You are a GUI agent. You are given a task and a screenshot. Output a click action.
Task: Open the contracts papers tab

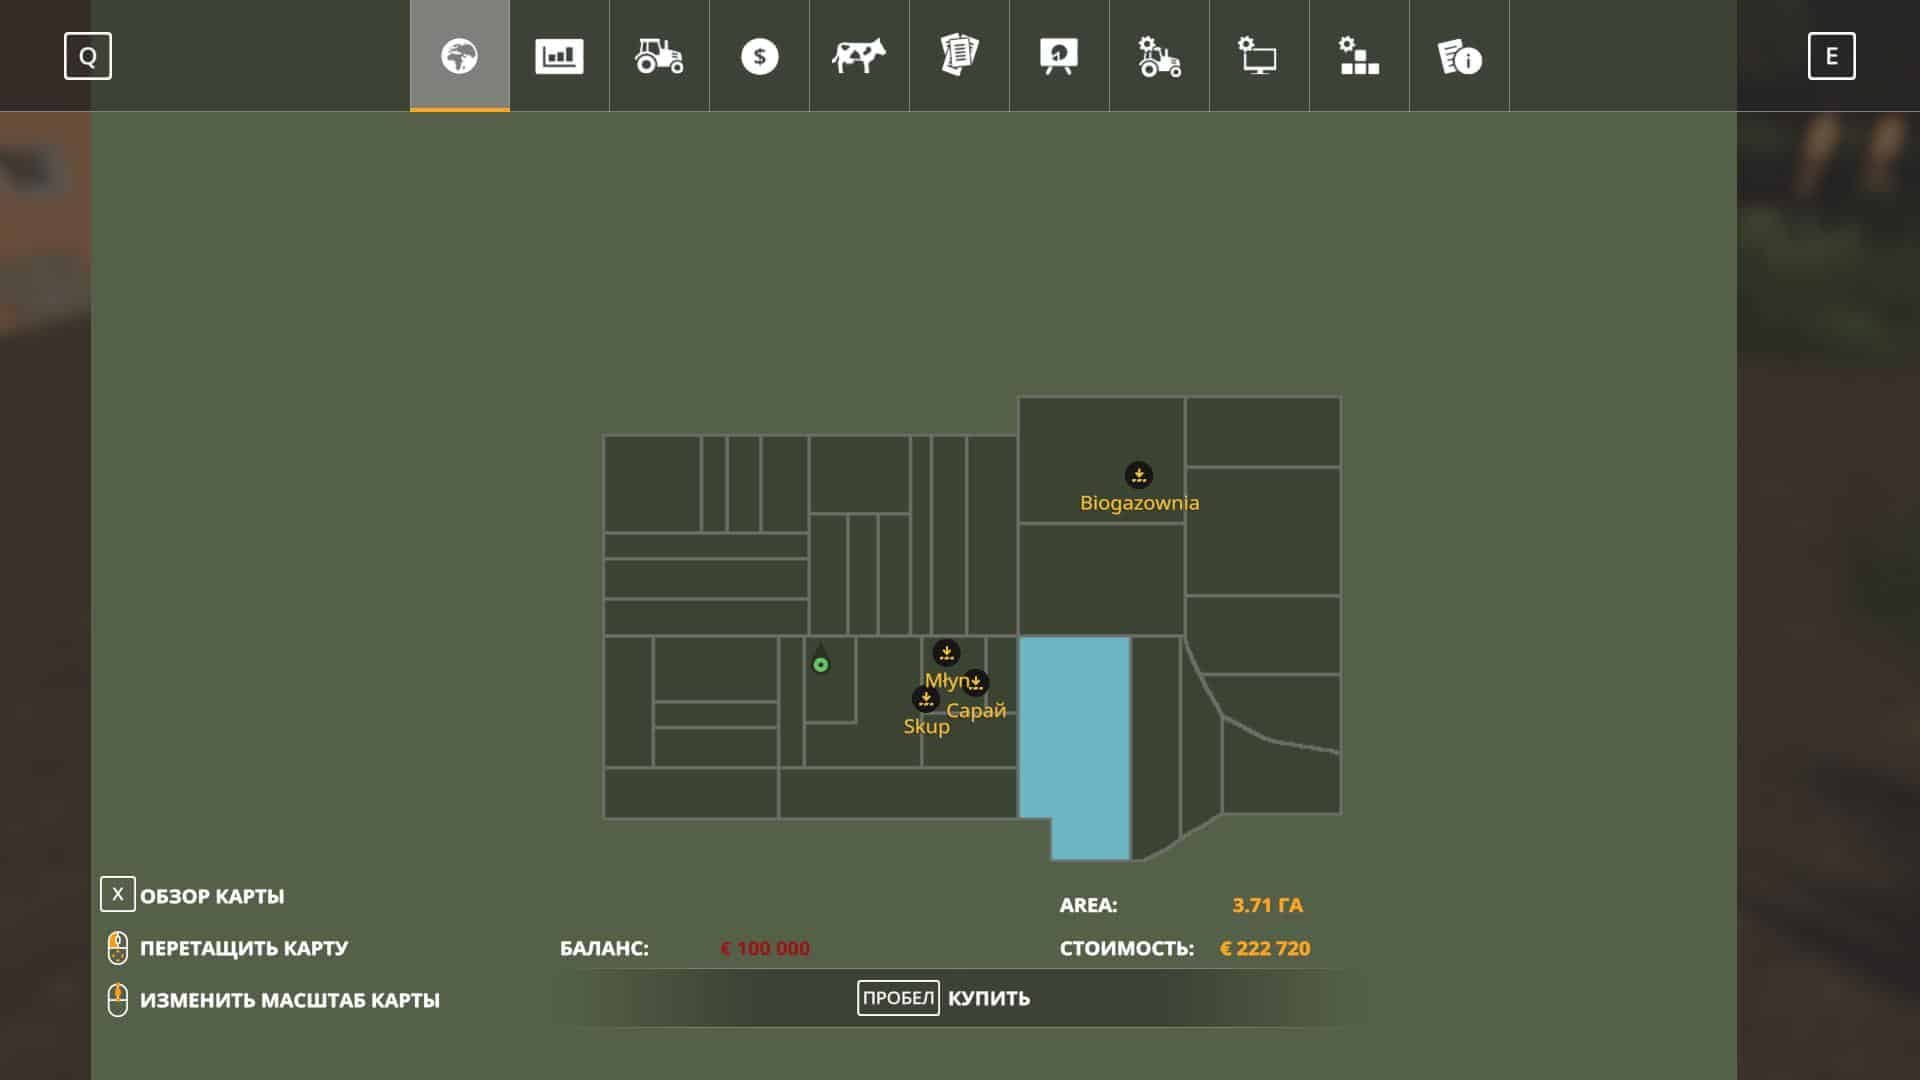[x=959, y=56]
